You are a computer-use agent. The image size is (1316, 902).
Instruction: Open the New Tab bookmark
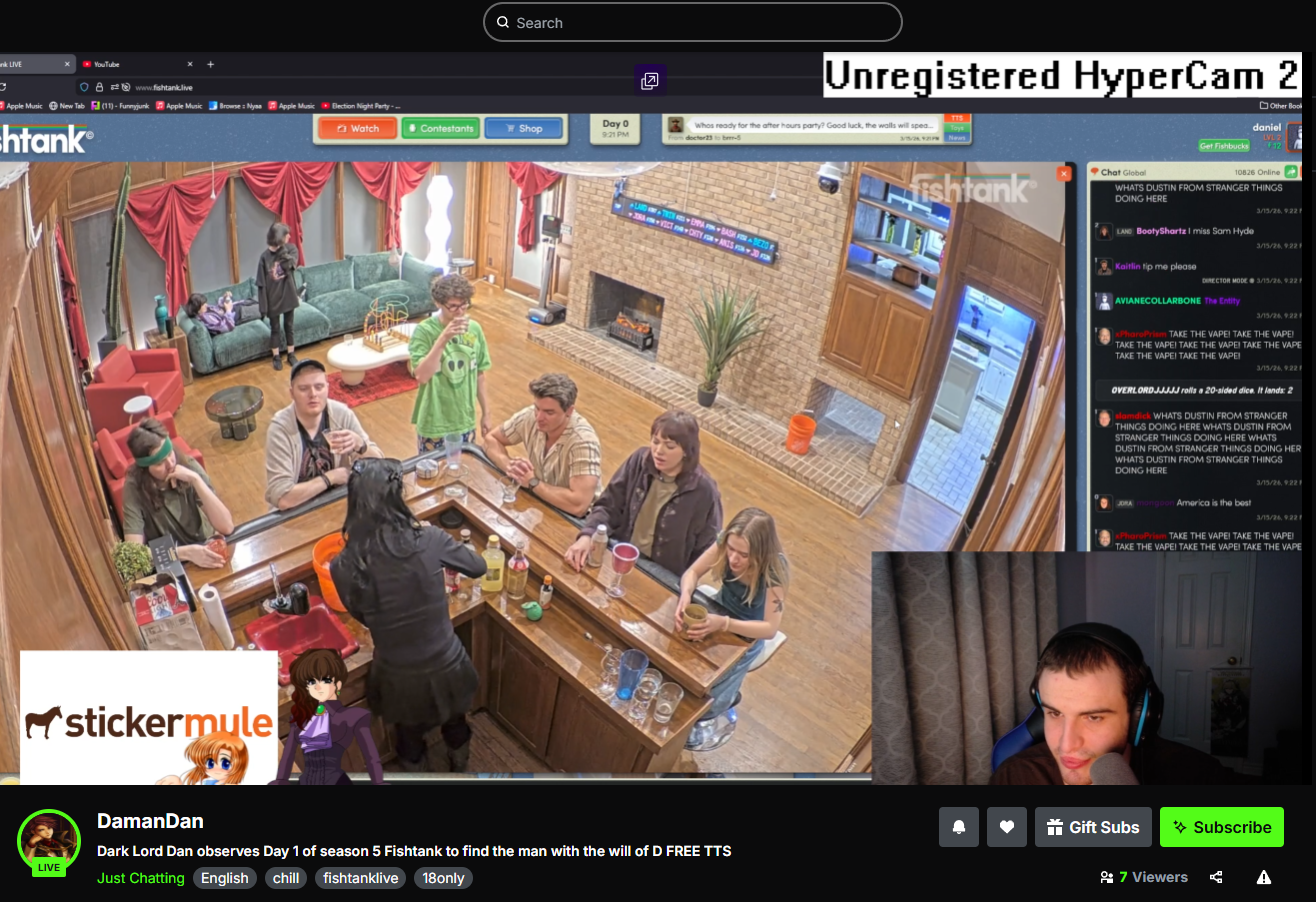point(67,106)
